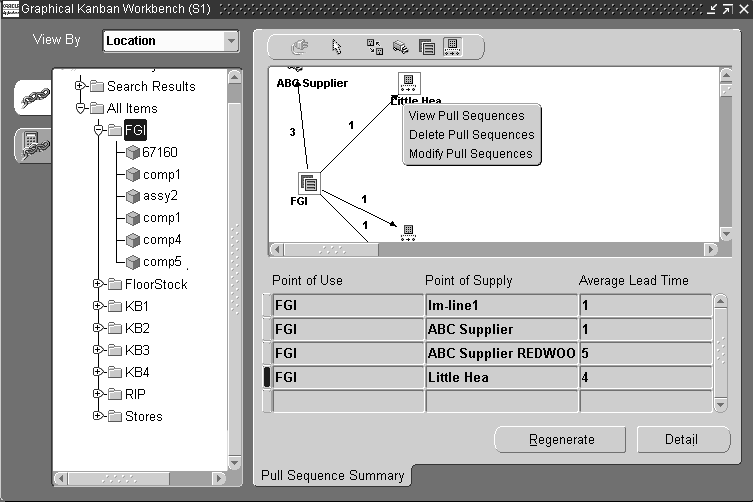Click the diagram vertical scroll down arrow
753x502 pixels.
tap(726, 234)
